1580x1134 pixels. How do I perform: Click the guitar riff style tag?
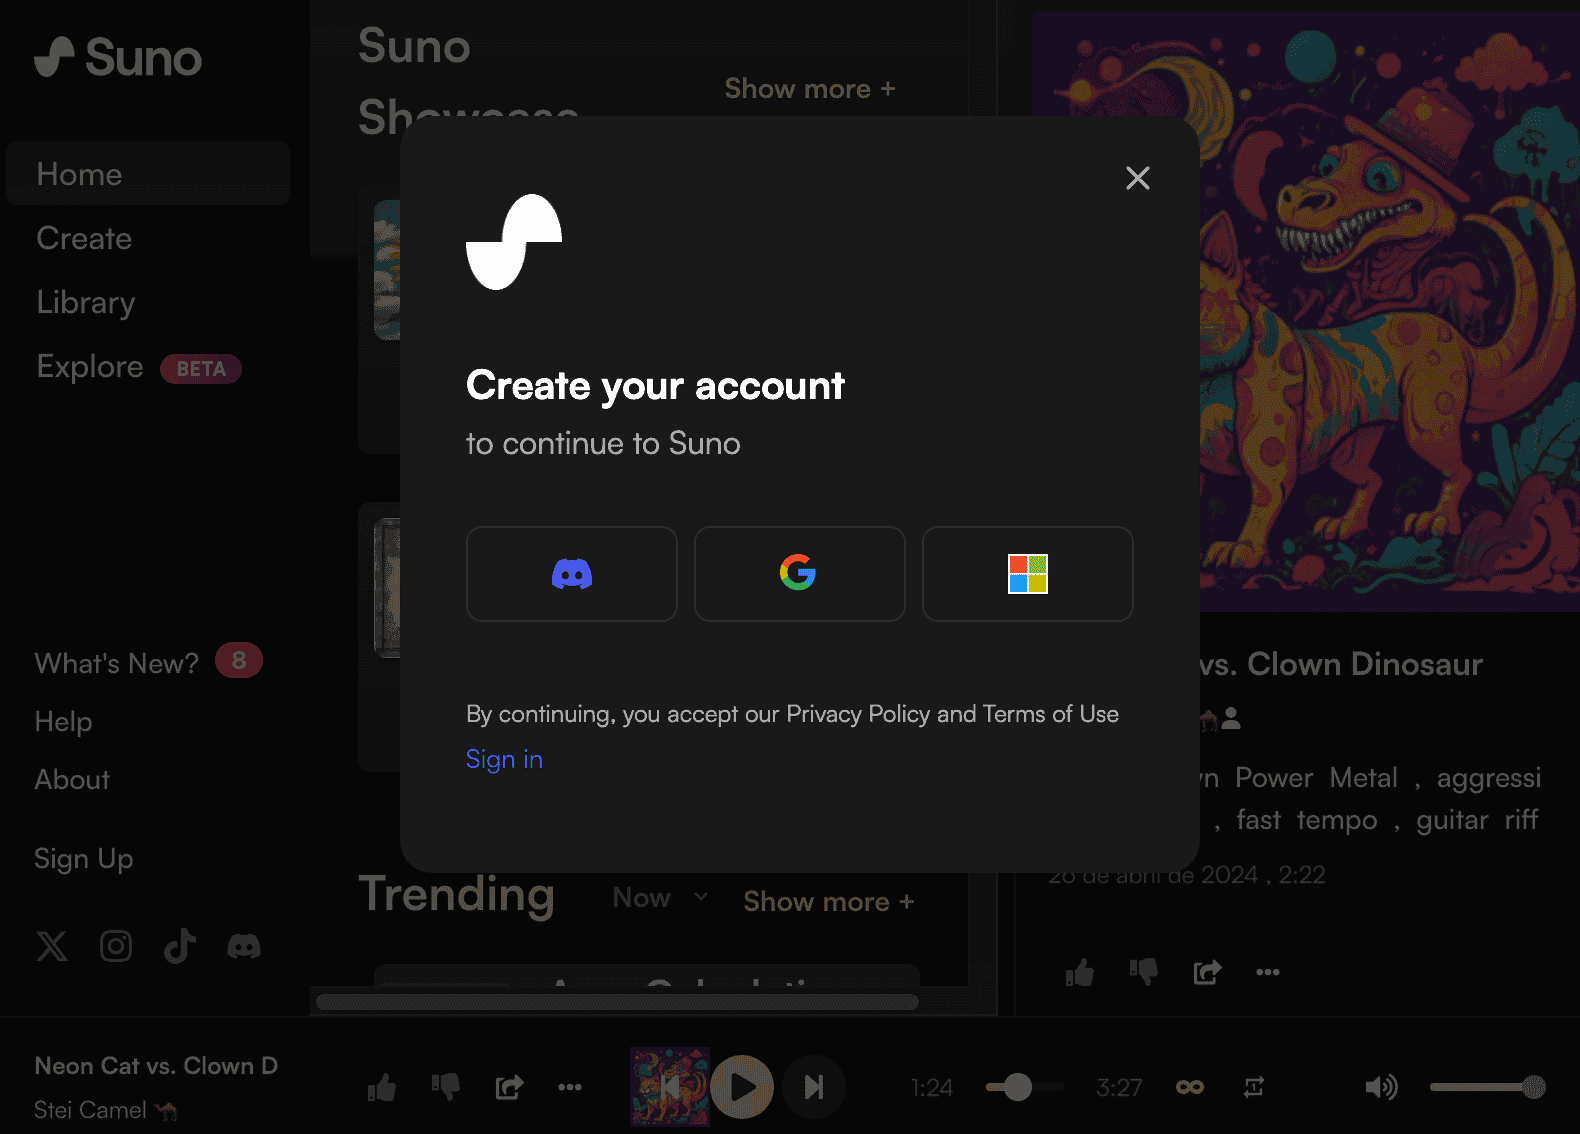click(1477, 820)
